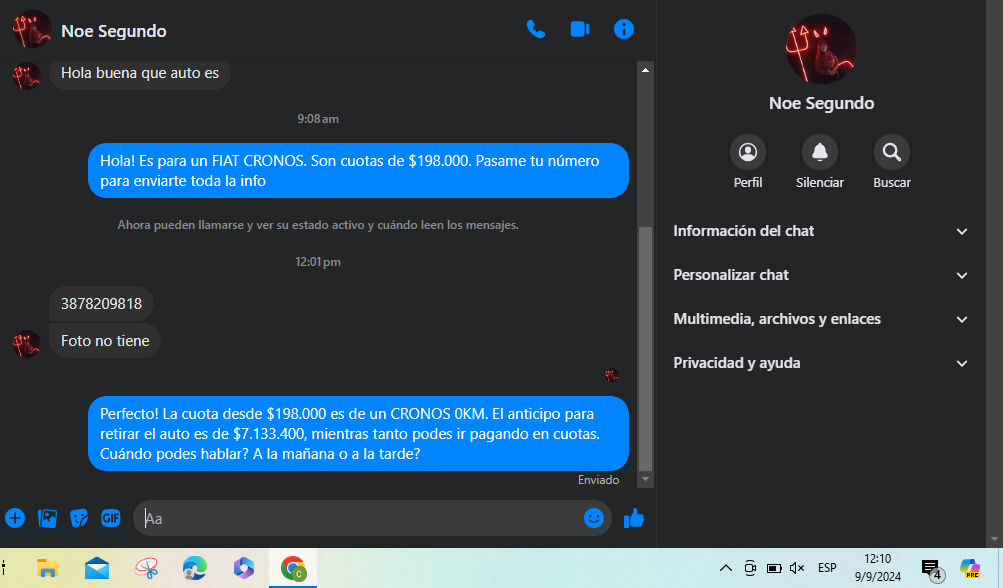Open File Explorer from the taskbar
Image resolution: width=1003 pixels, height=588 pixels.
pyautogui.click(x=47, y=568)
